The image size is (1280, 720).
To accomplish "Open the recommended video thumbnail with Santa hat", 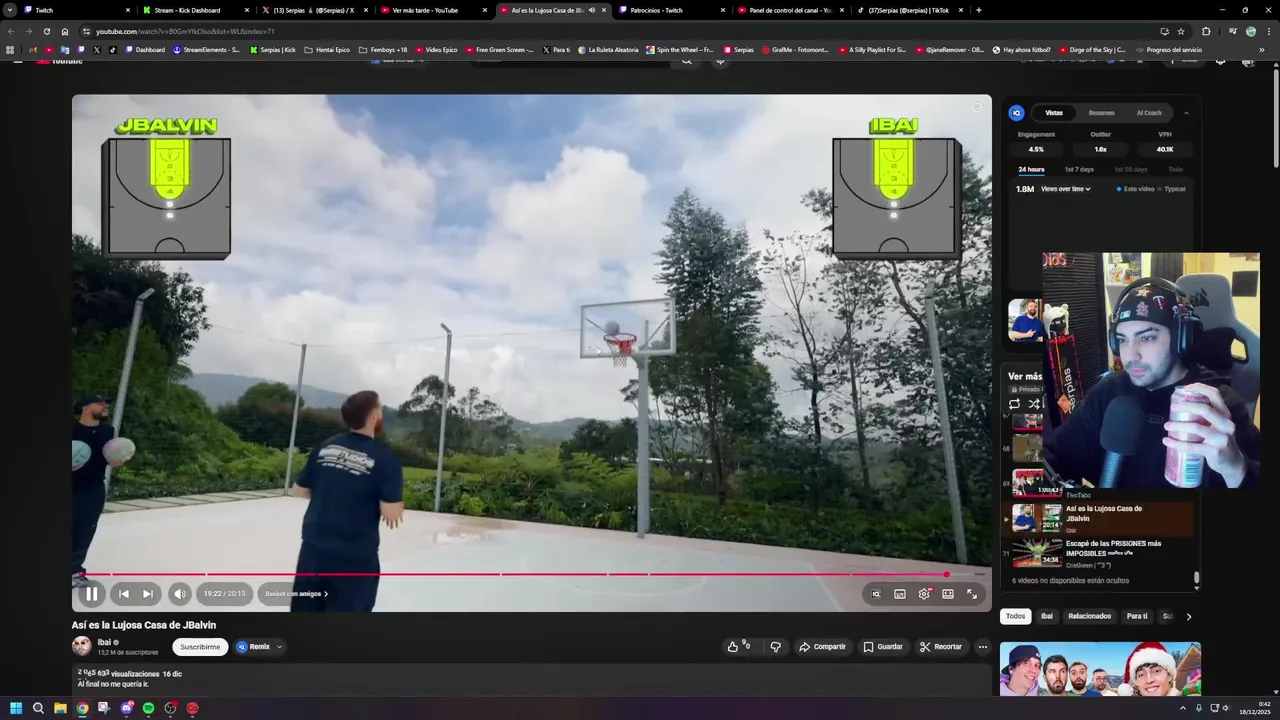I will [x=1100, y=668].
